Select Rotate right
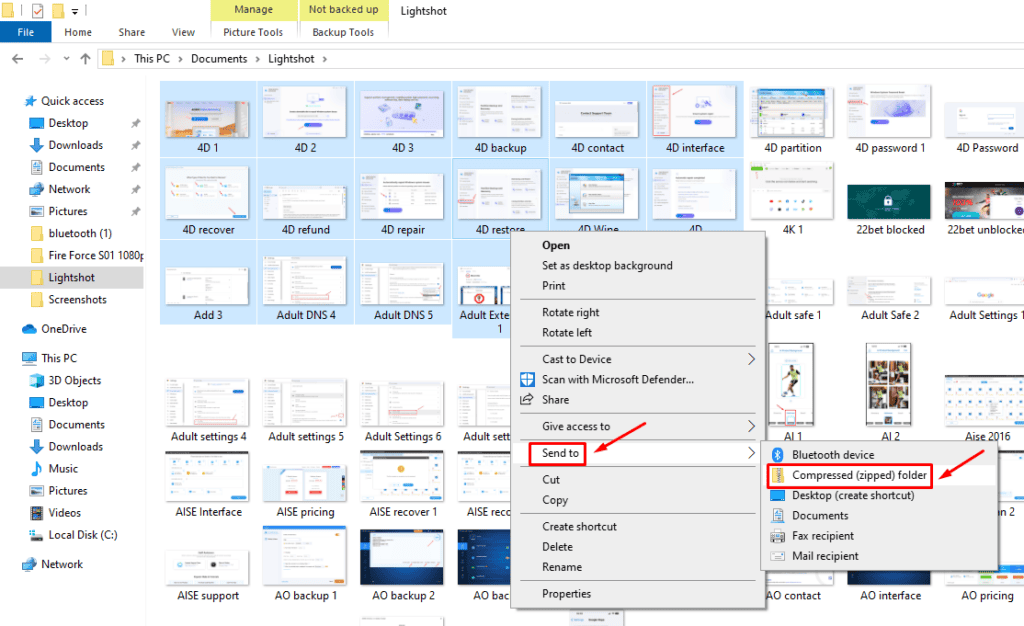 coord(570,313)
